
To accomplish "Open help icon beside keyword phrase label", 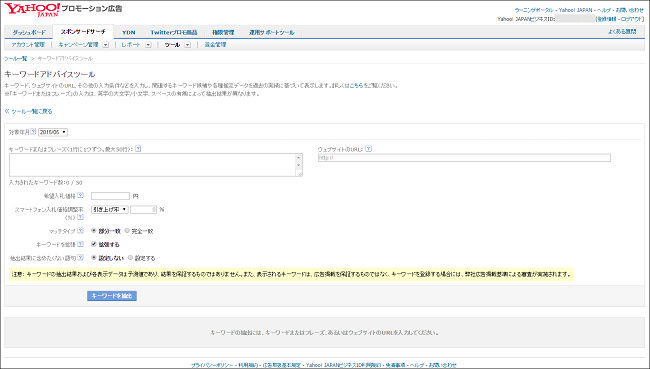I will [138, 149].
